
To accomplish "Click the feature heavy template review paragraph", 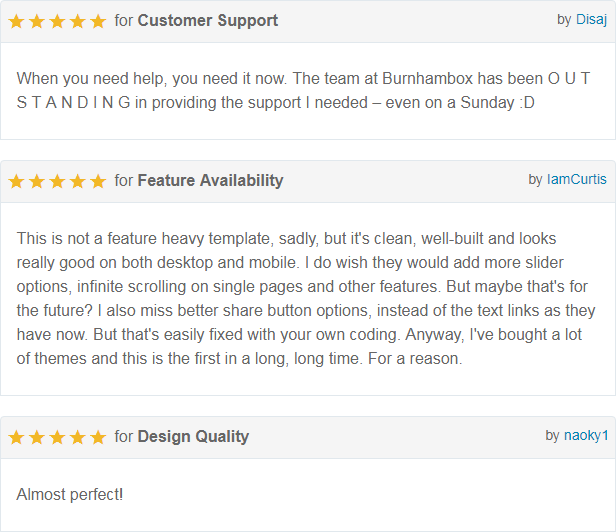I will (x=305, y=299).
